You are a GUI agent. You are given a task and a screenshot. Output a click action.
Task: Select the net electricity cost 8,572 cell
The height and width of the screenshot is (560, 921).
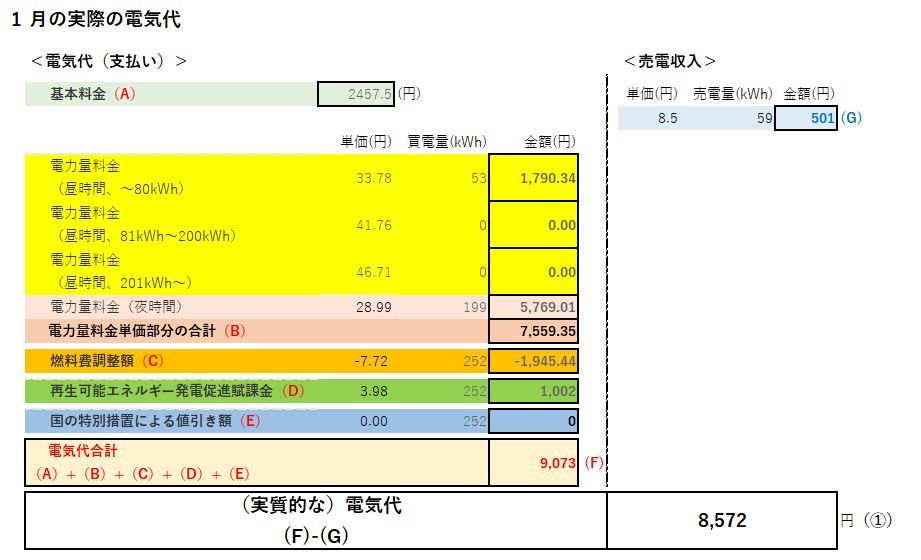(x=721, y=520)
